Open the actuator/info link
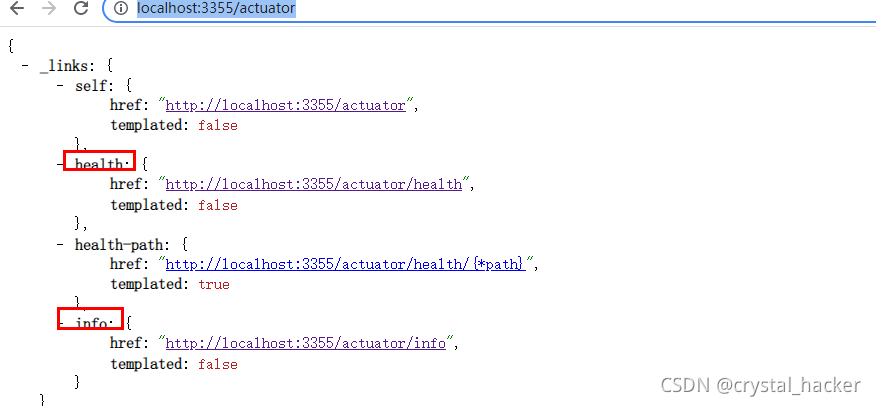The image size is (876, 406). tap(306, 343)
